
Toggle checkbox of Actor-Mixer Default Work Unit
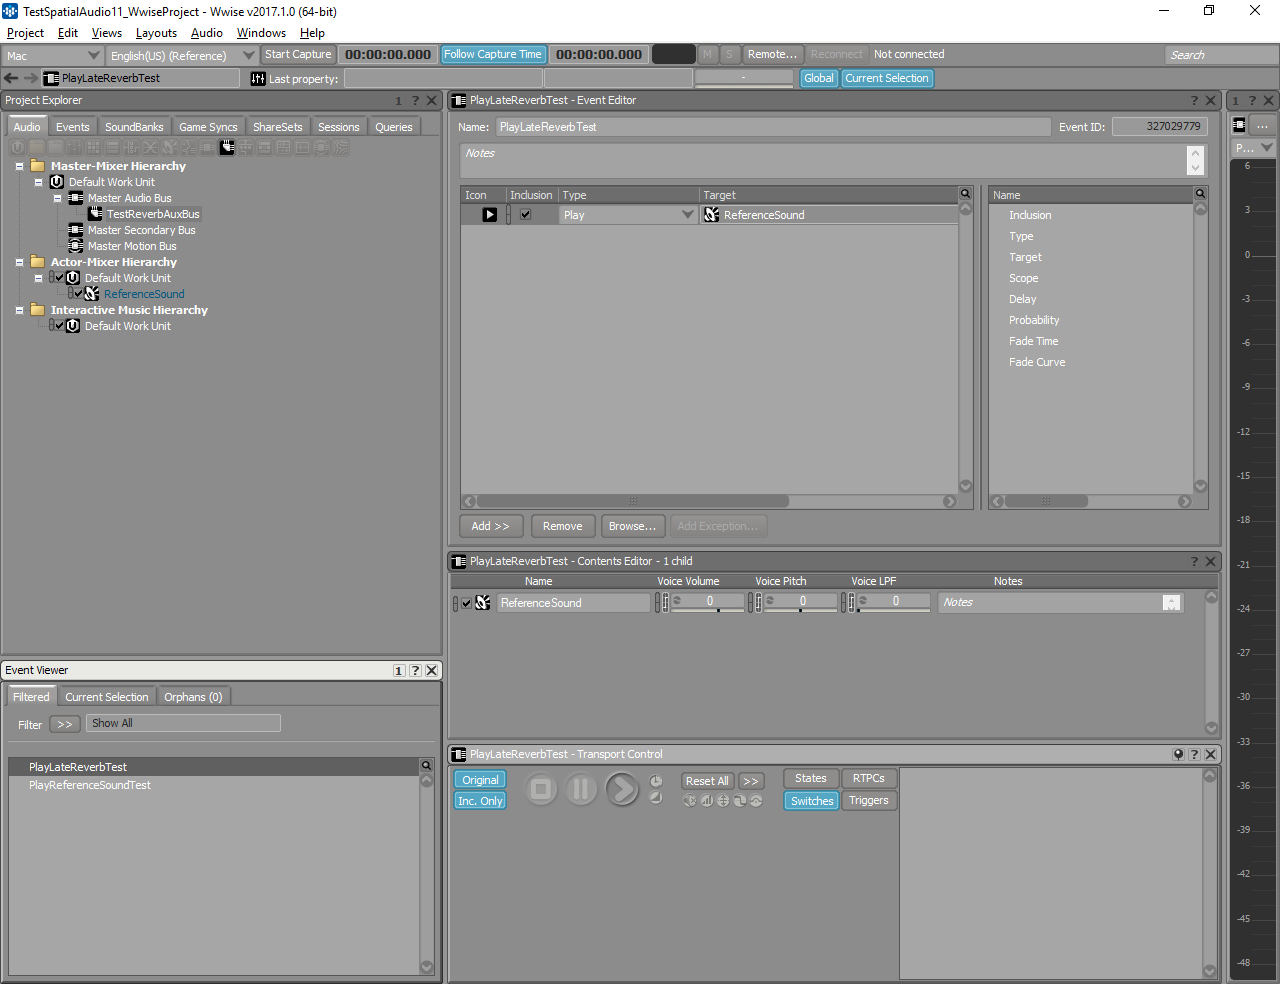tap(59, 278)
